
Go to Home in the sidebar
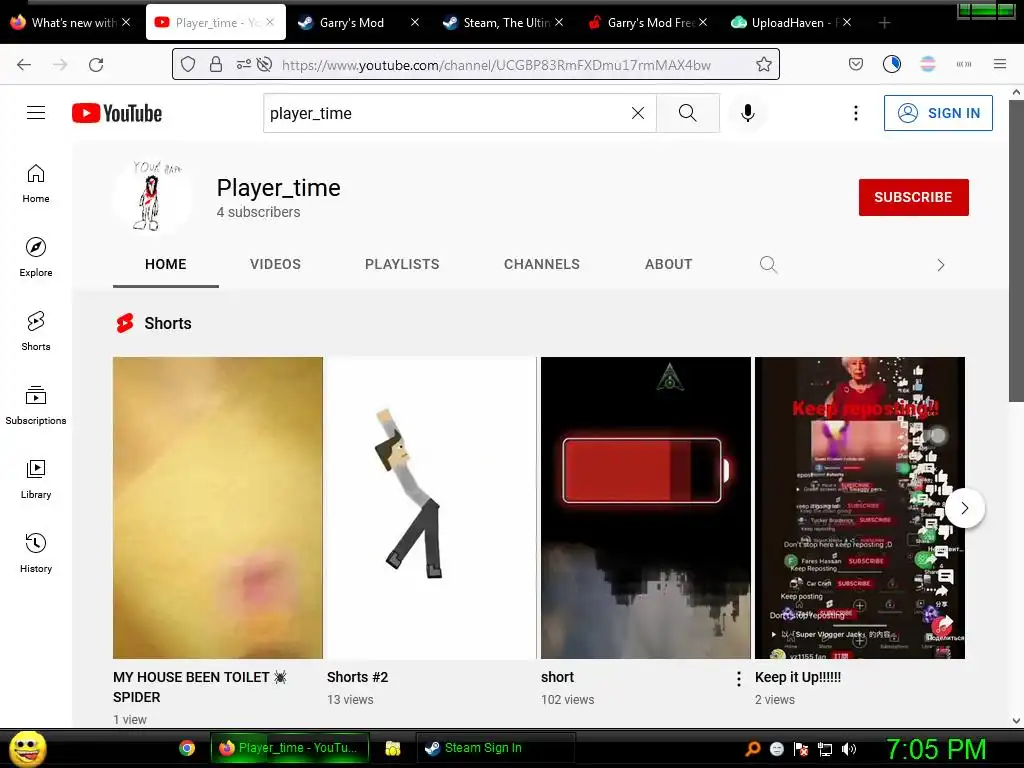click(36, 184)
